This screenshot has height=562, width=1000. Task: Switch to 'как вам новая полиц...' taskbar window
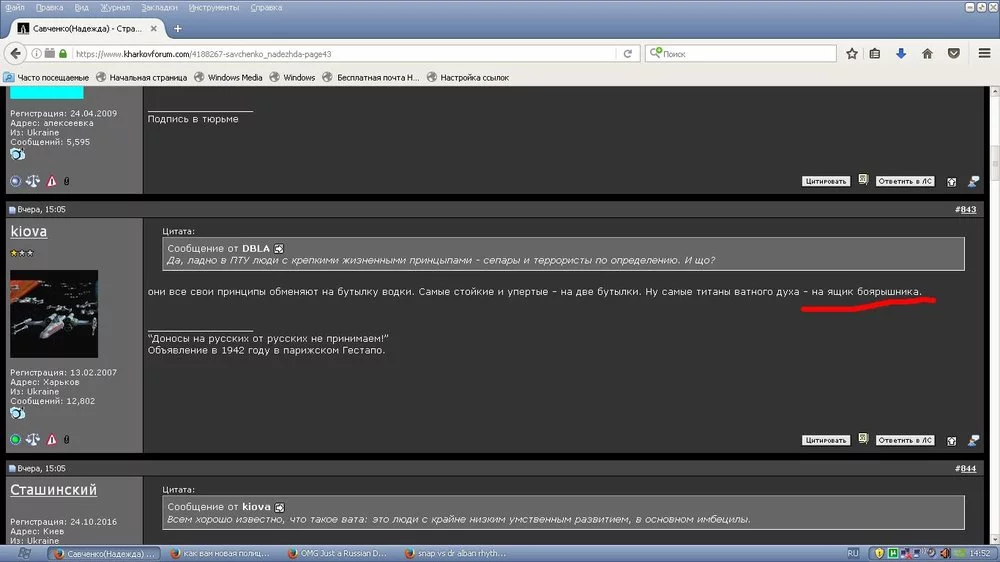tap(220, 553)
